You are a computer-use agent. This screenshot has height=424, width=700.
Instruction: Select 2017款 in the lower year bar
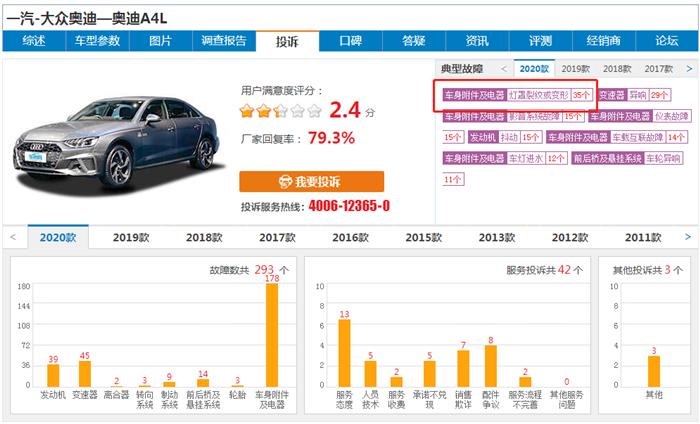pos(278,237)
